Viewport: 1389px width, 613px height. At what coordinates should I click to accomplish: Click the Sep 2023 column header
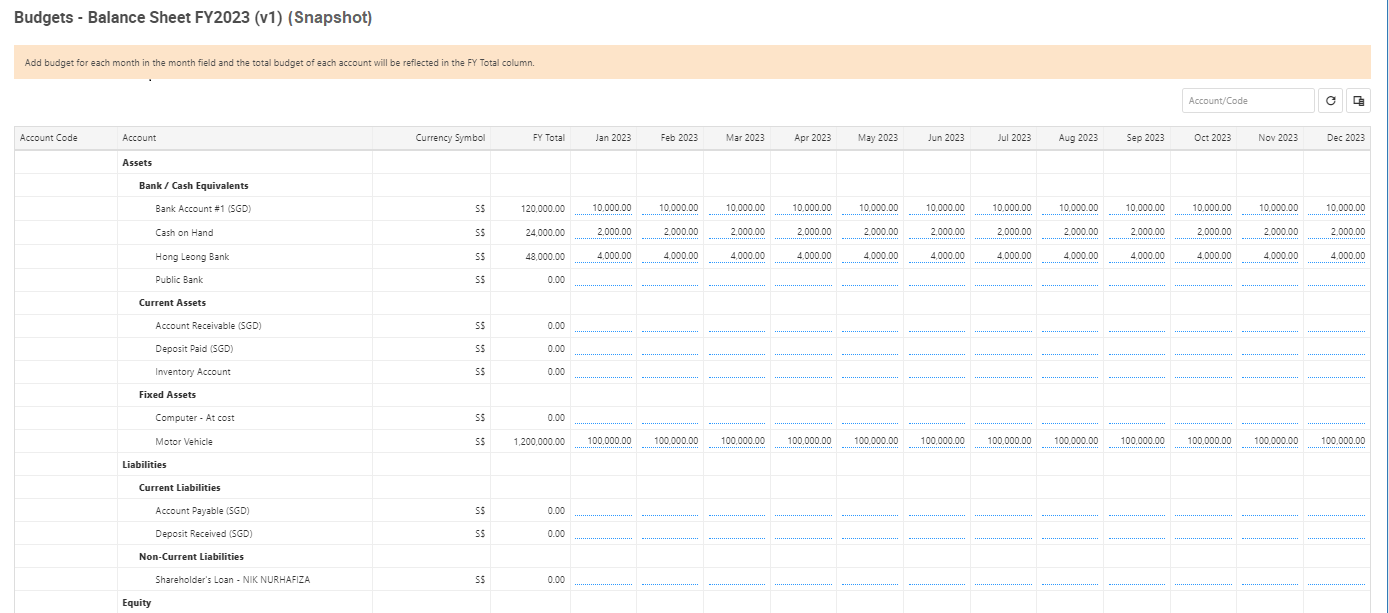pyautogui.click(x=1145, y=138)
